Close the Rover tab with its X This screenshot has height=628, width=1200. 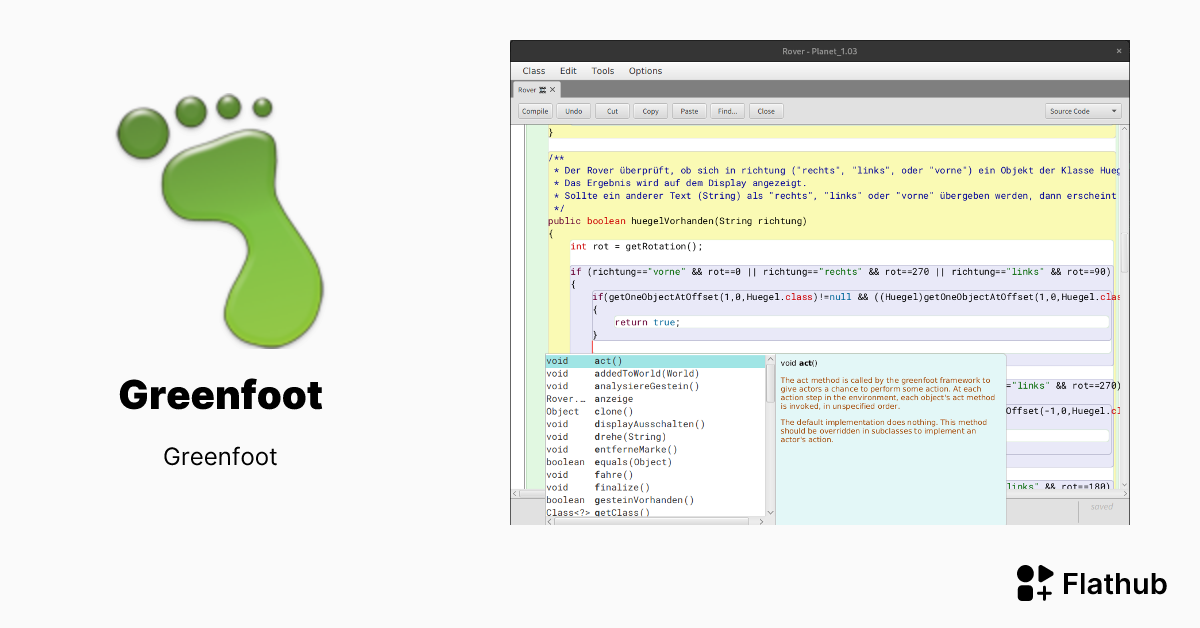coord(552,89)
